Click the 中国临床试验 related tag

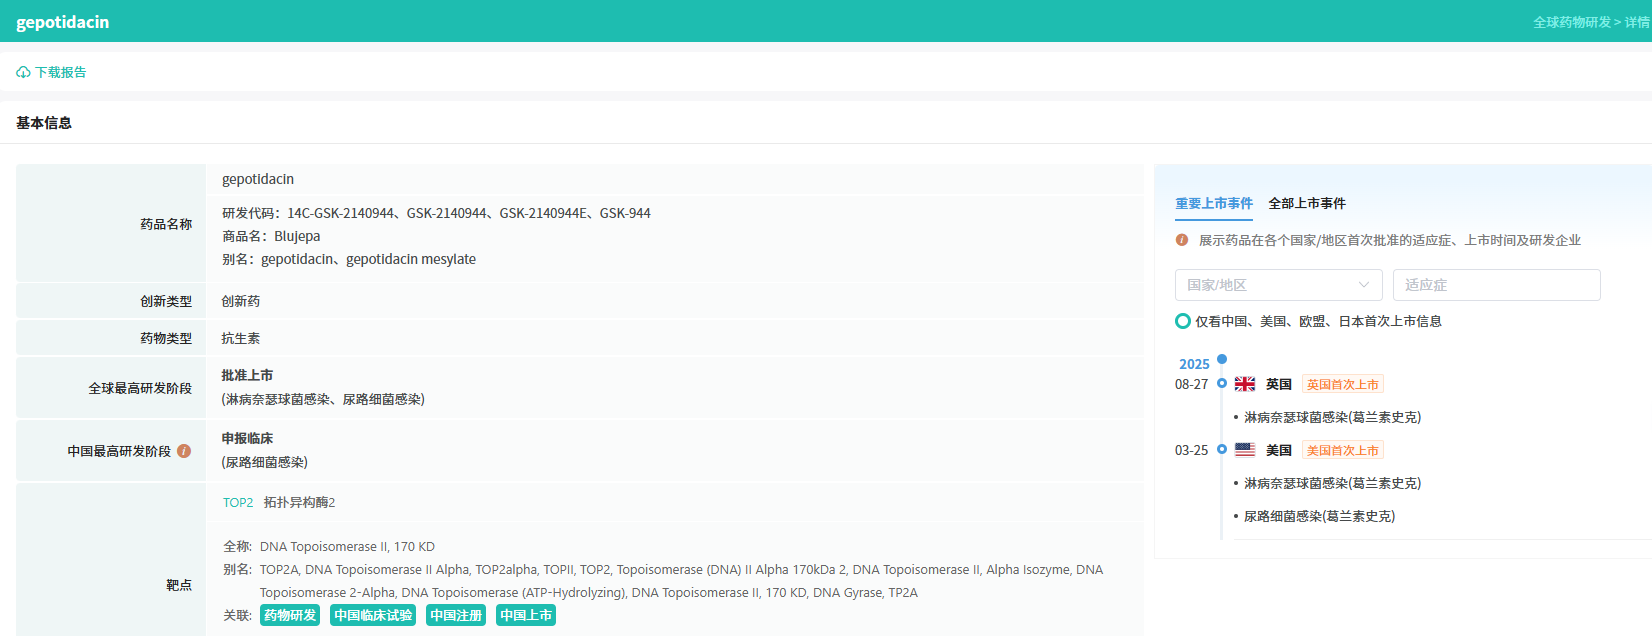tap(373, 615)
